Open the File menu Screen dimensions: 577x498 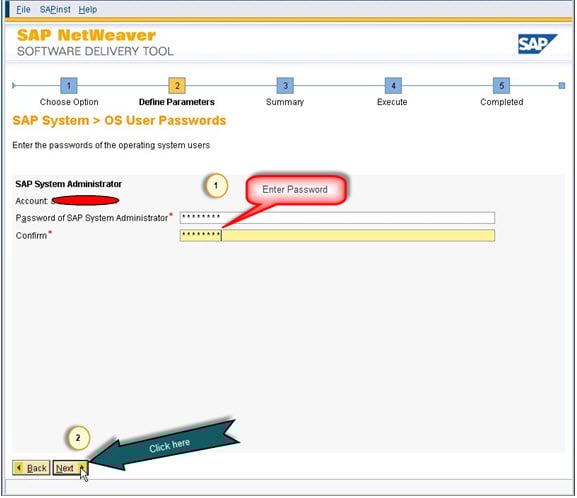point(23,10)
